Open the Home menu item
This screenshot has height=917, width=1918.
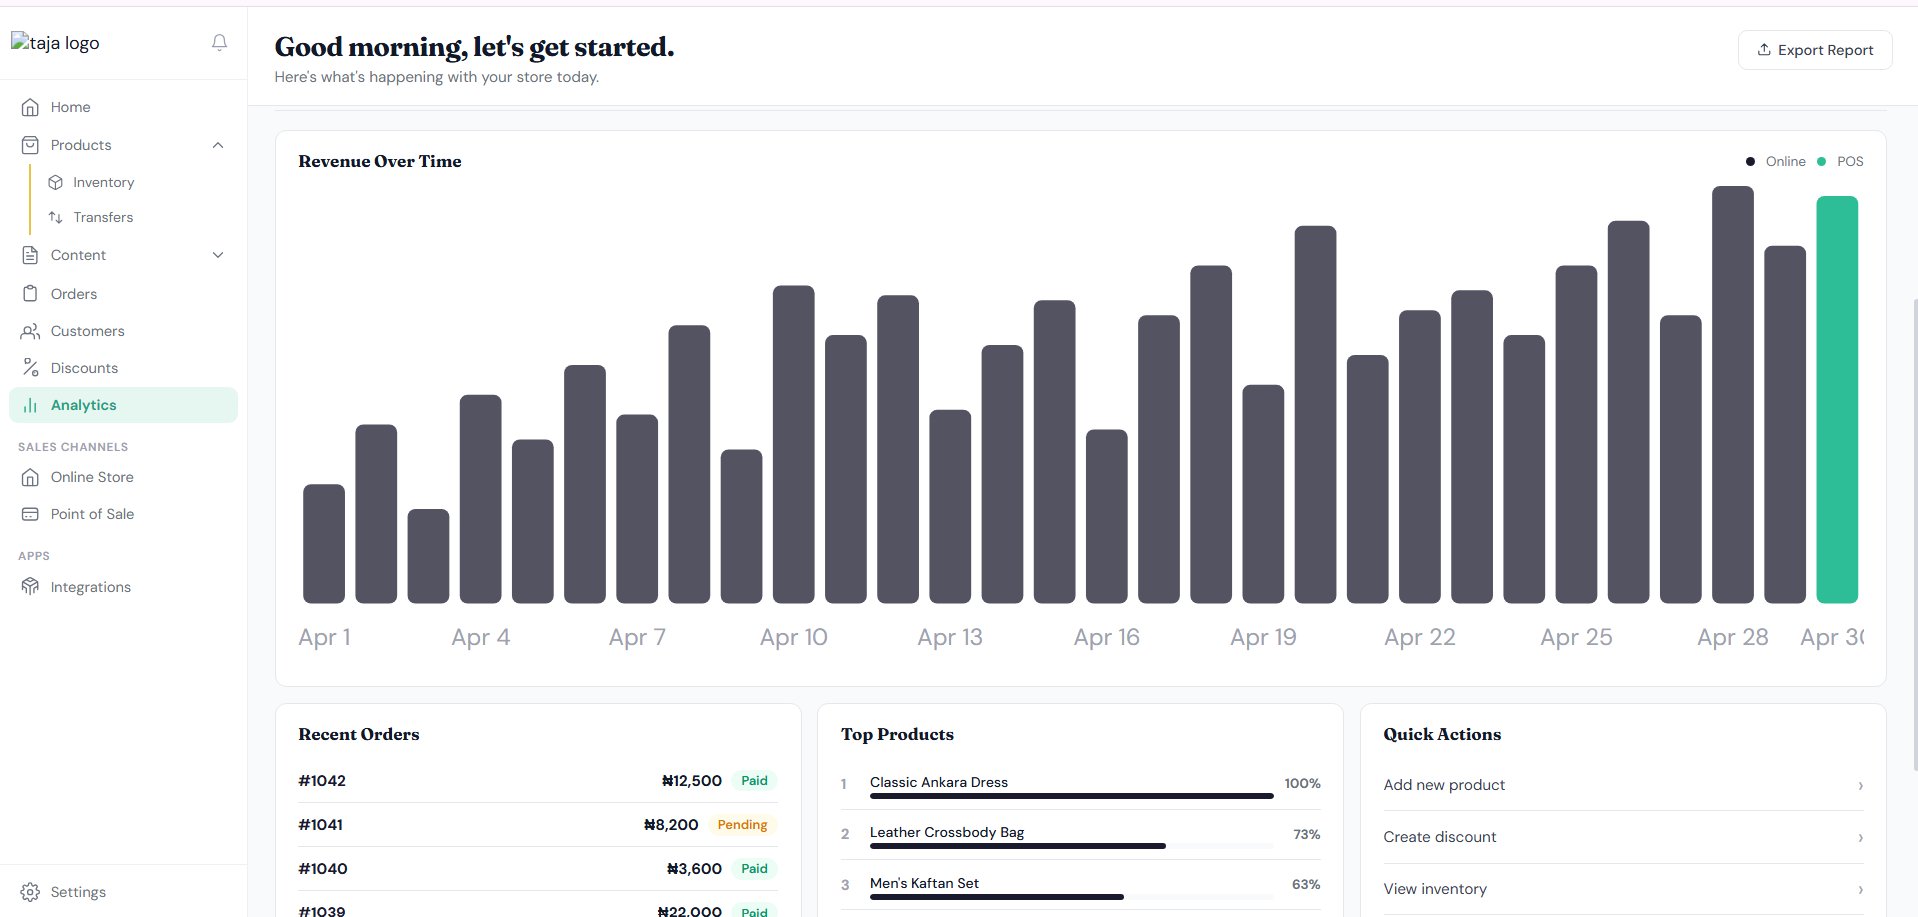click(x=123, y=107)
